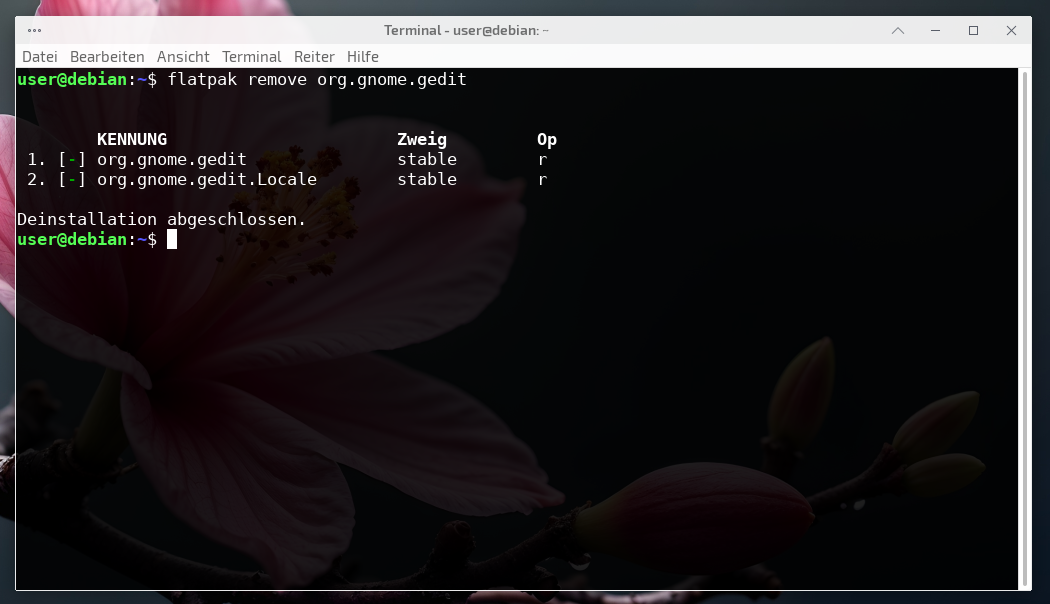This screenshot has width=1050, height=604.
Task: Click the 'Deinstallation abgeschlossen.' output line
Action: pos(162,219)
